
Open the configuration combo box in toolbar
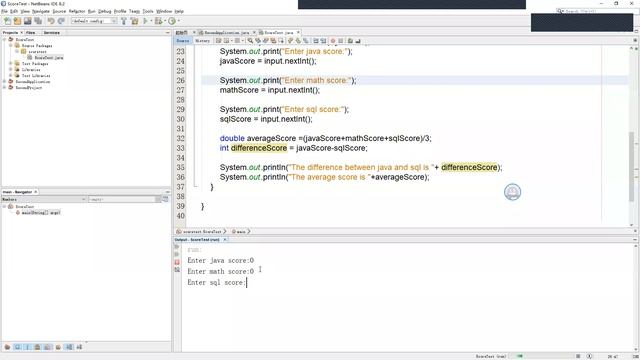click(94, 21)
